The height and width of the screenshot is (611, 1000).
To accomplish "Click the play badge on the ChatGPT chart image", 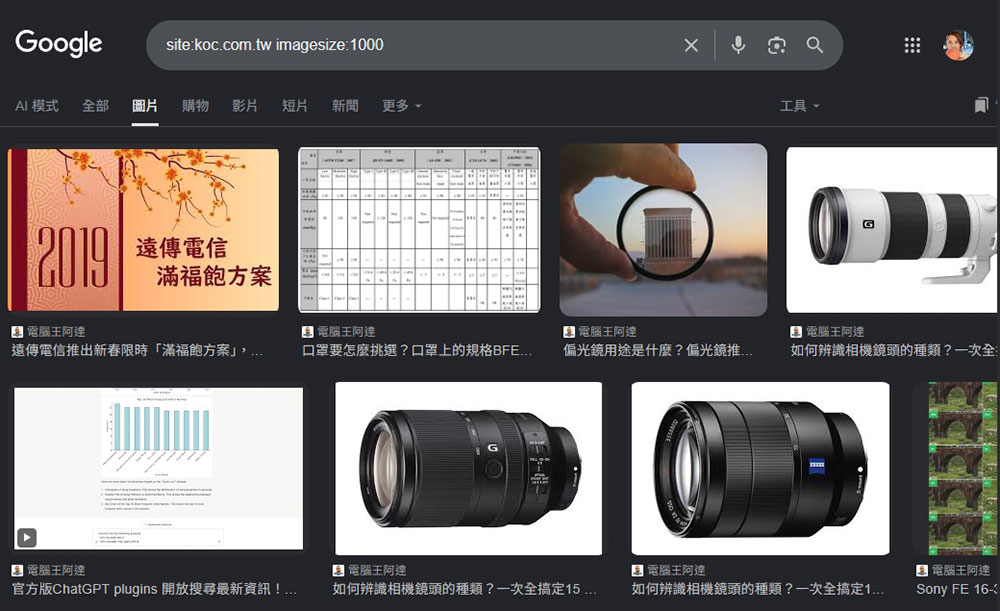I will 26,537.
